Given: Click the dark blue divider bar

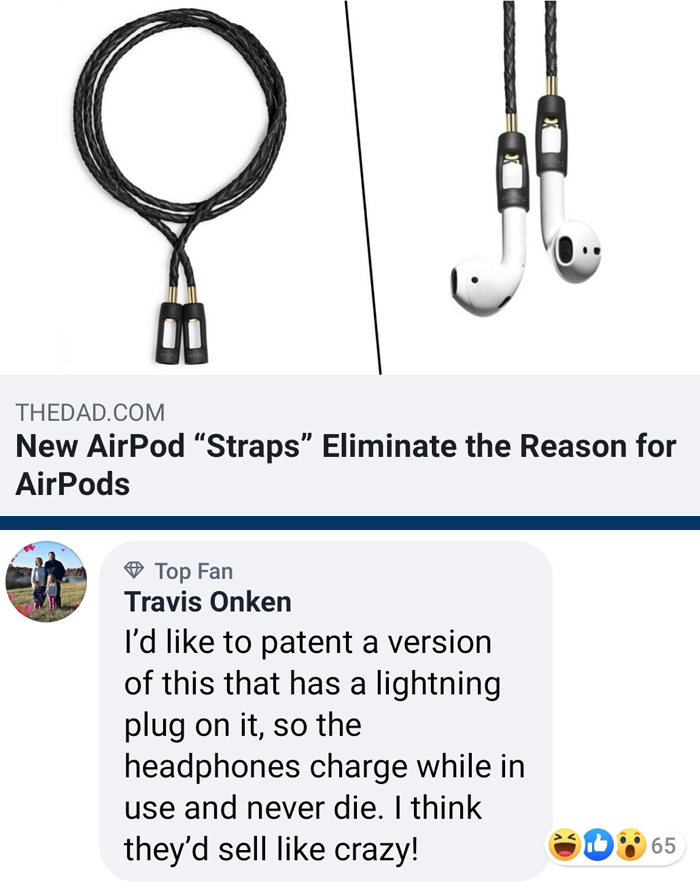Looking at the screenshot, I should (x=350, y=522).
